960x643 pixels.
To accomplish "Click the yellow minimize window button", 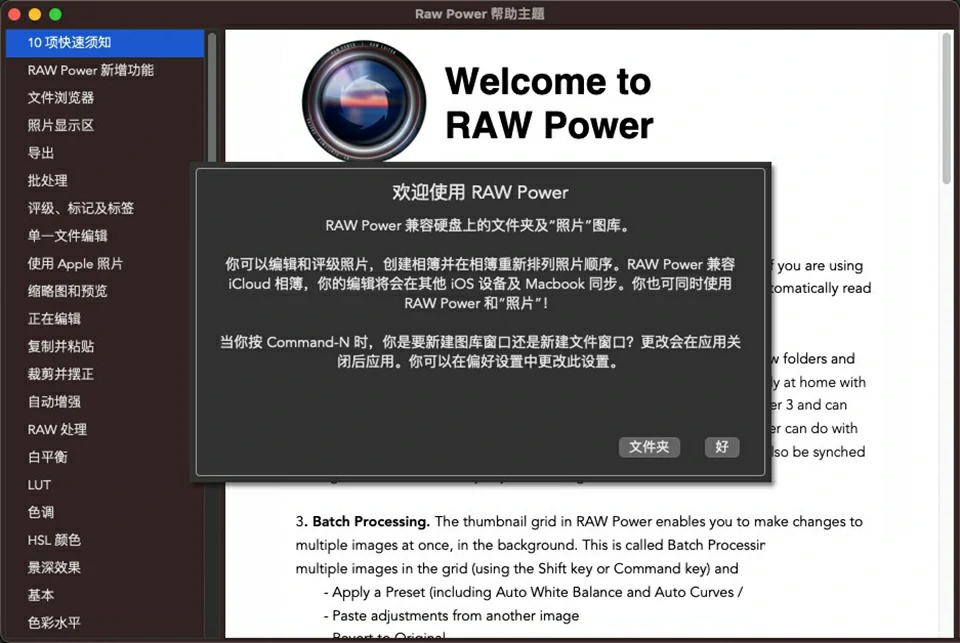I will (x=35, y=14).
